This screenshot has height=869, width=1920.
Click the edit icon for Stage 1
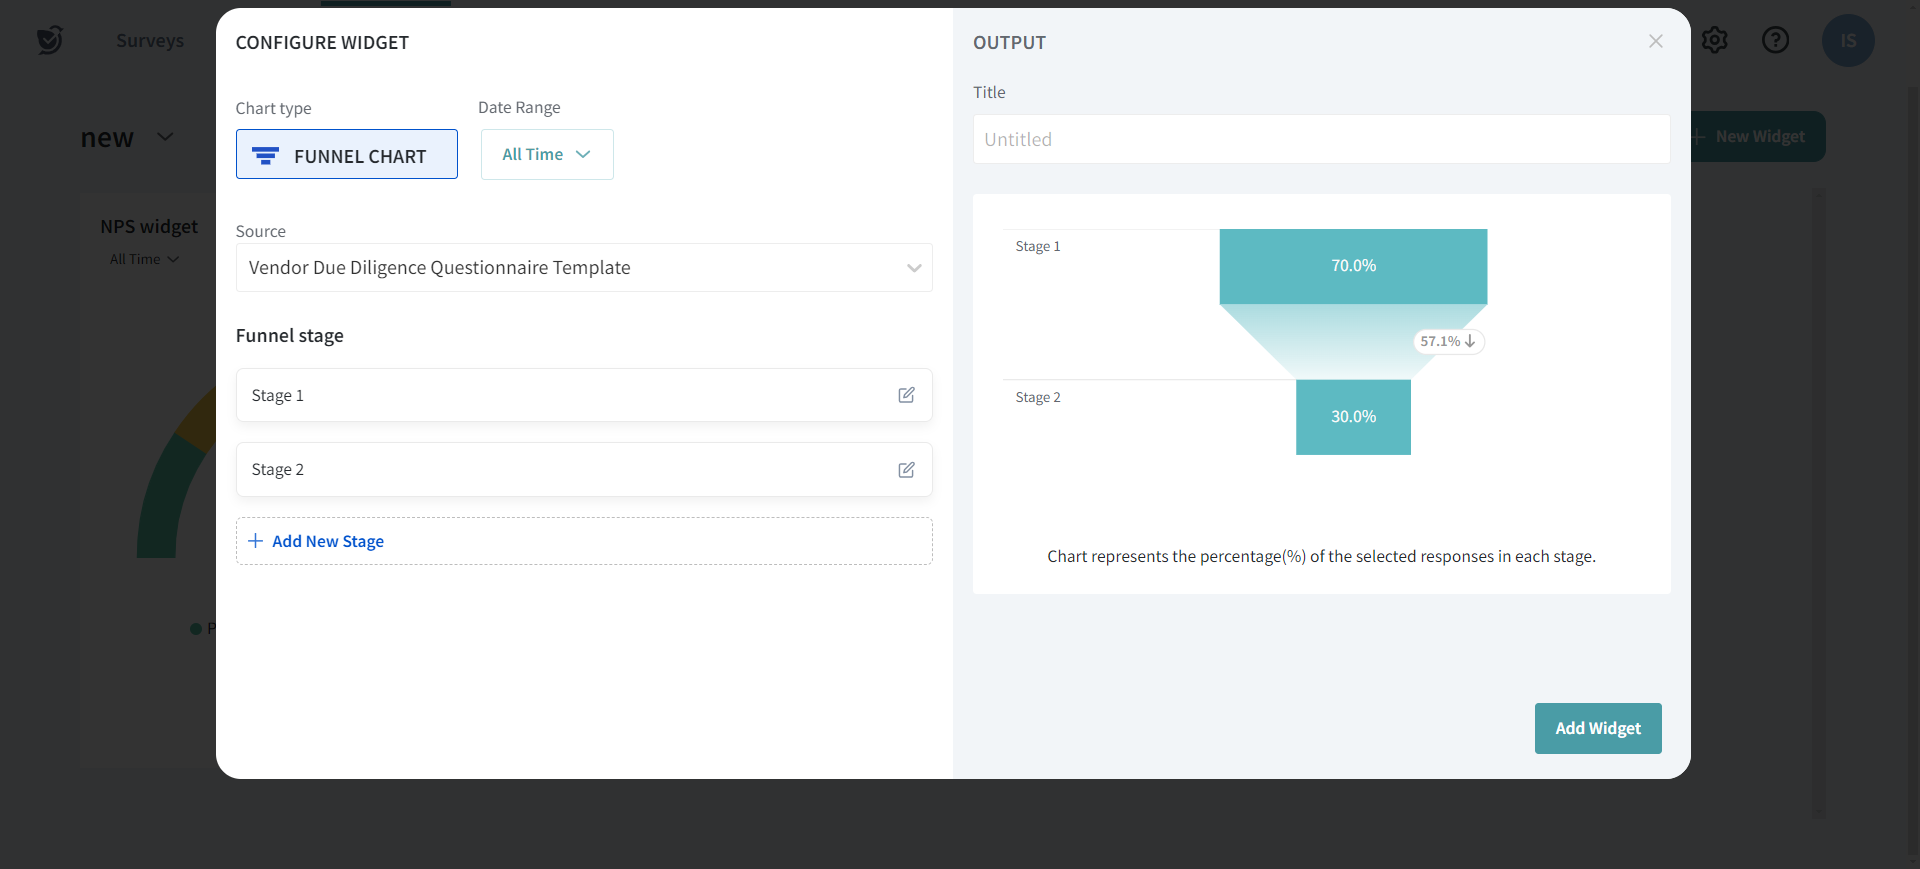pos(906,395)
